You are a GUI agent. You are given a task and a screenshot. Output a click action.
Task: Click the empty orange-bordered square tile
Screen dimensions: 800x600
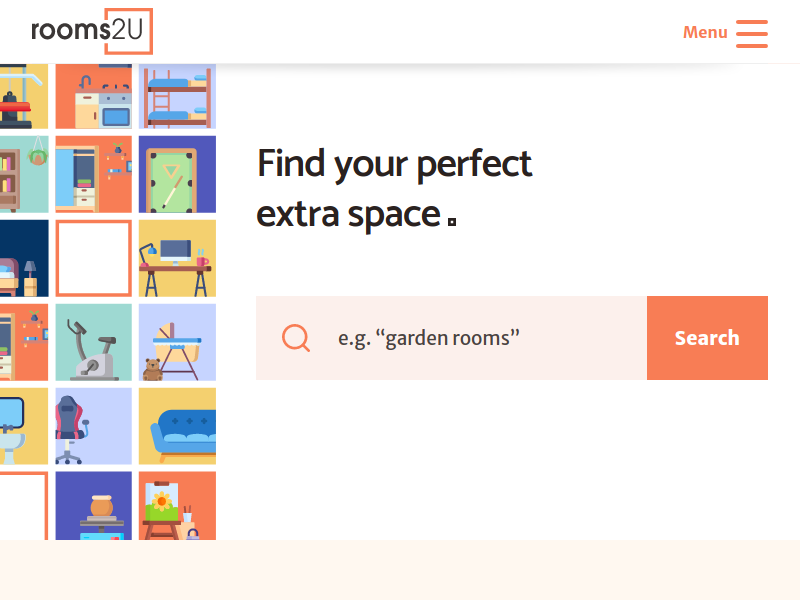click(93, 258)
